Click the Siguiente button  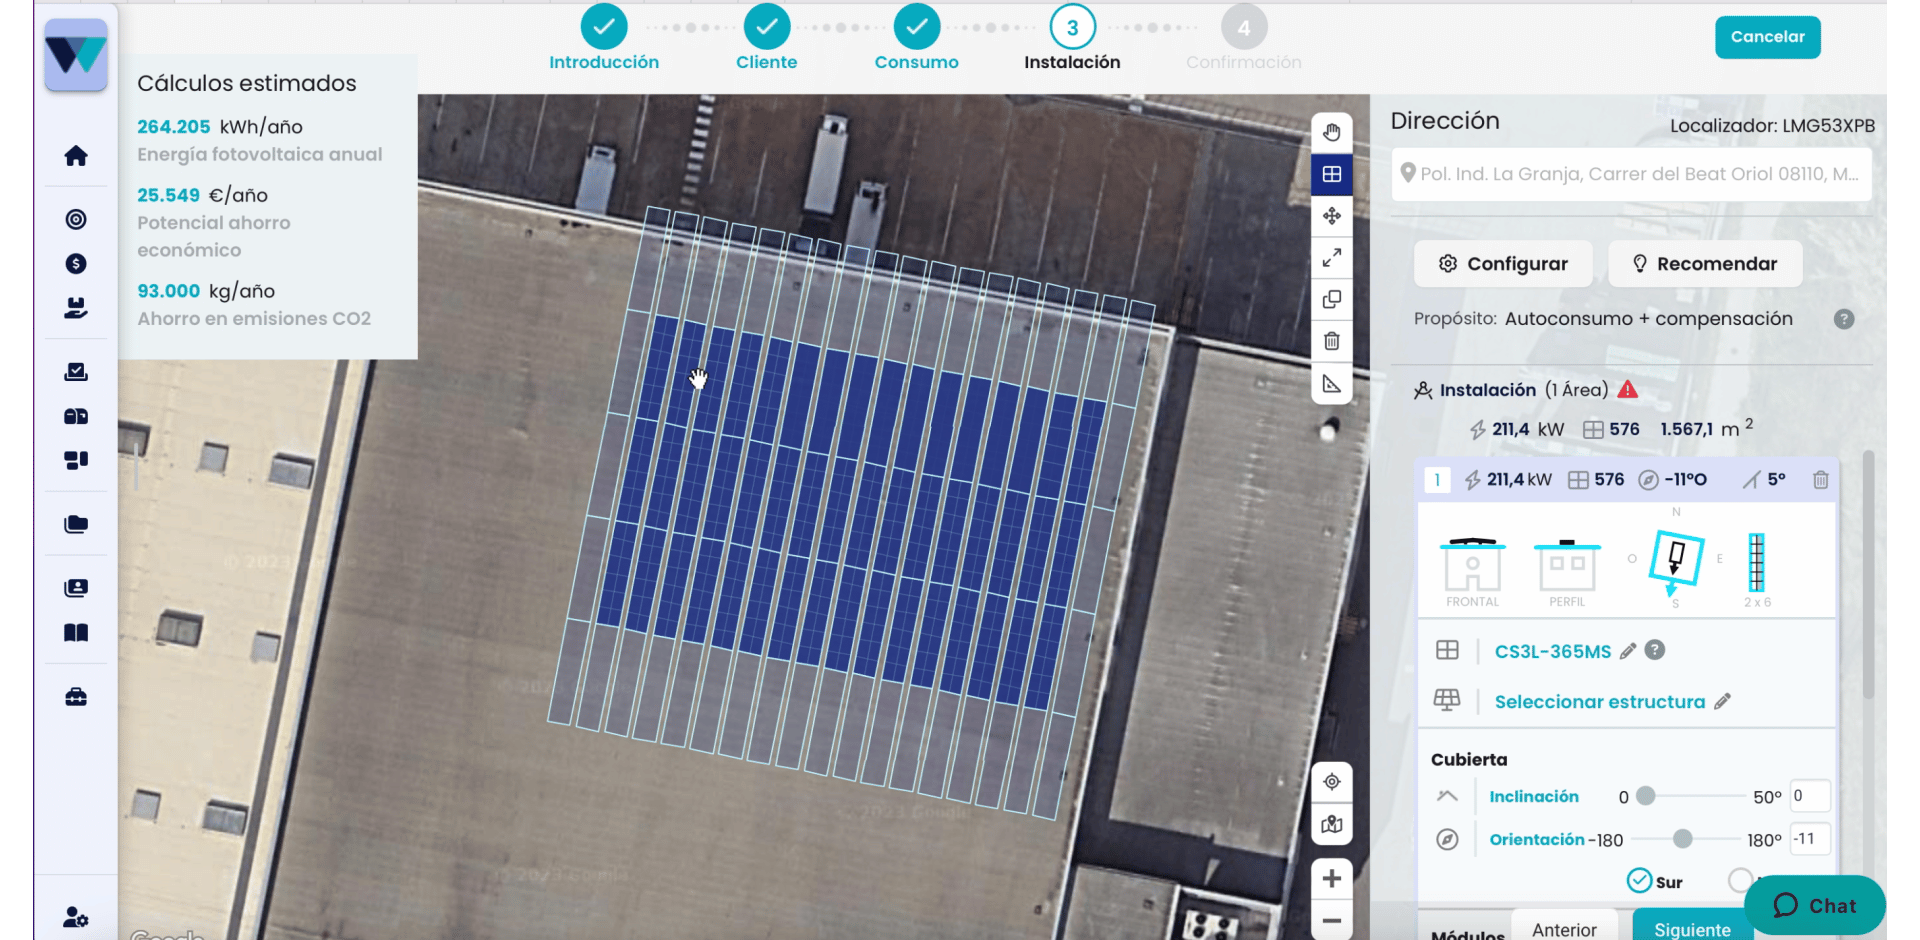click(x=1692, y=929)
